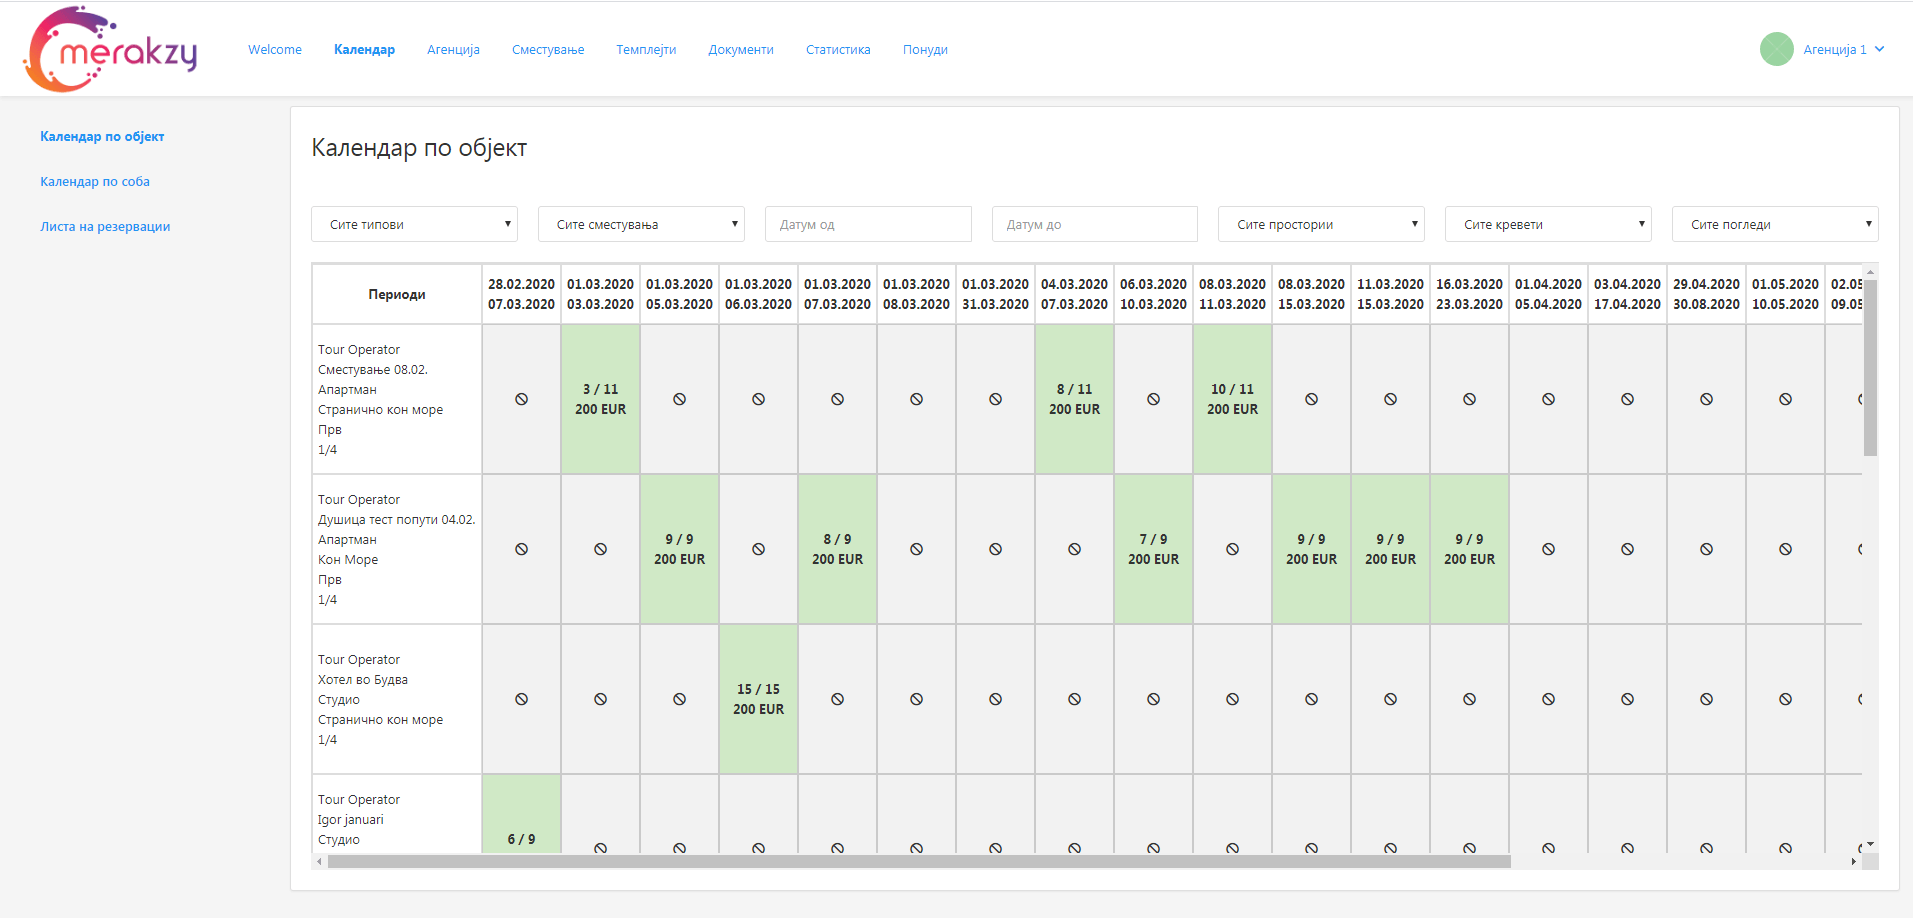
Task: Click 9 / 9 cell under 08.03.2020–15.03.2020
Action: click(1311, 549)
